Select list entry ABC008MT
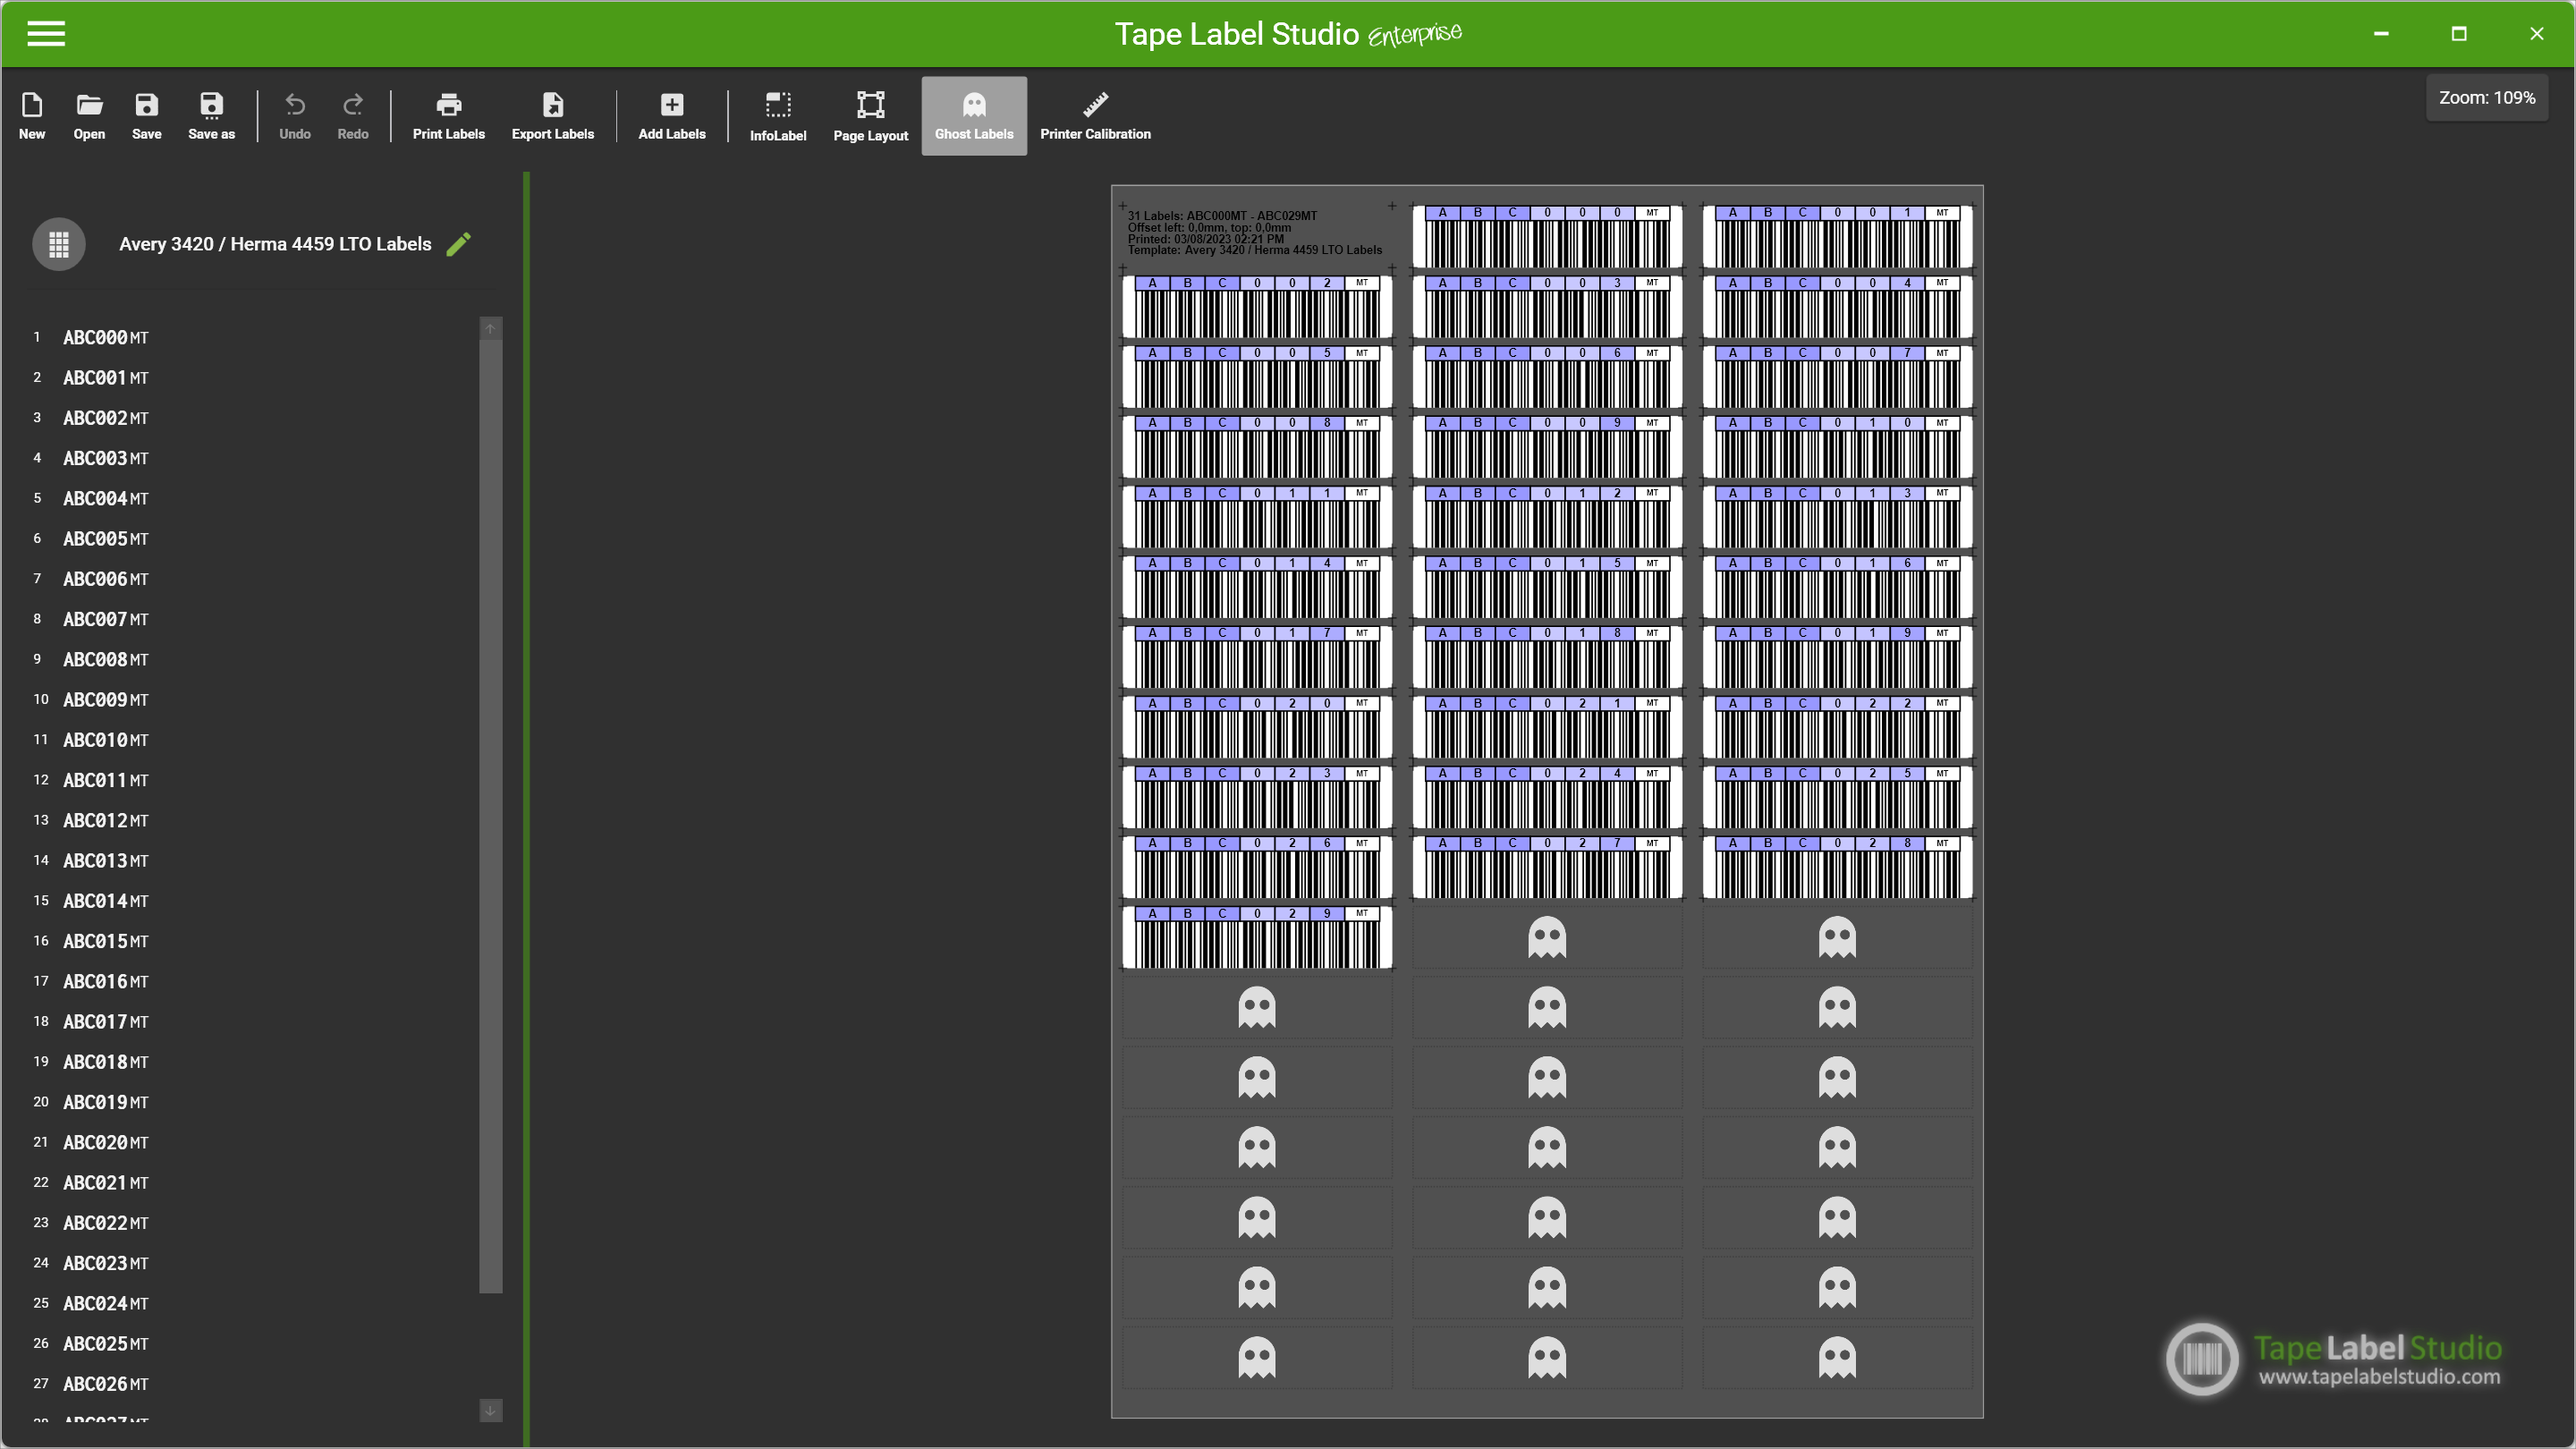 (105, 660)
